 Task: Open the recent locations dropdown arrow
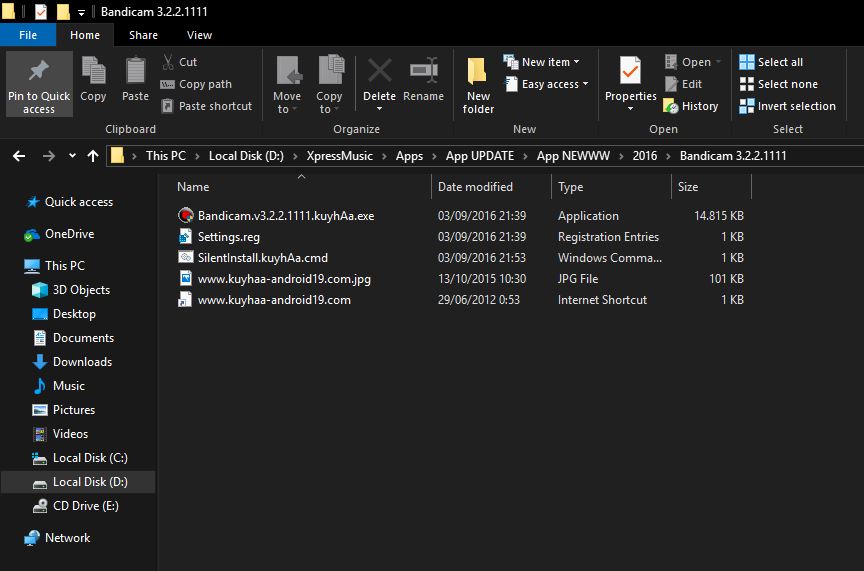tap(72, 156)
